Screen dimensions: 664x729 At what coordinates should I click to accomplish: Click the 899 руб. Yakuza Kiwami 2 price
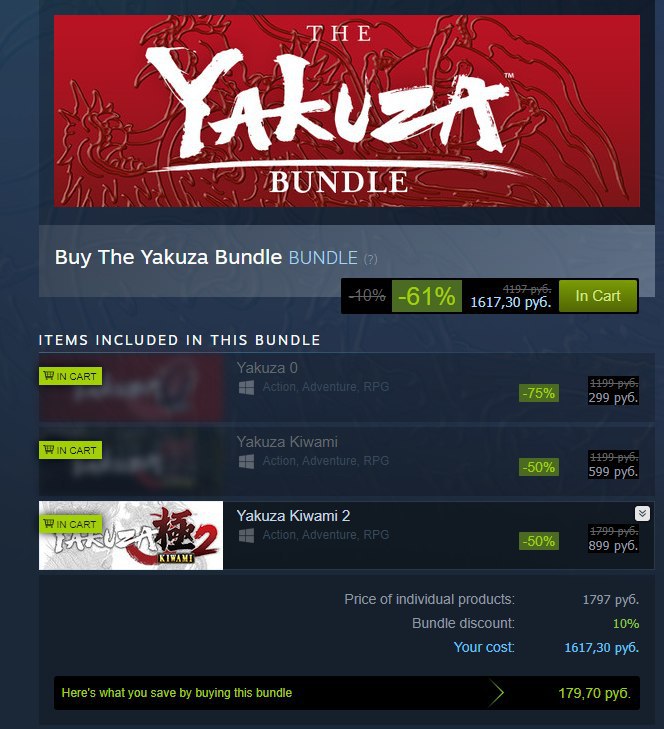[x=613, y=545]
